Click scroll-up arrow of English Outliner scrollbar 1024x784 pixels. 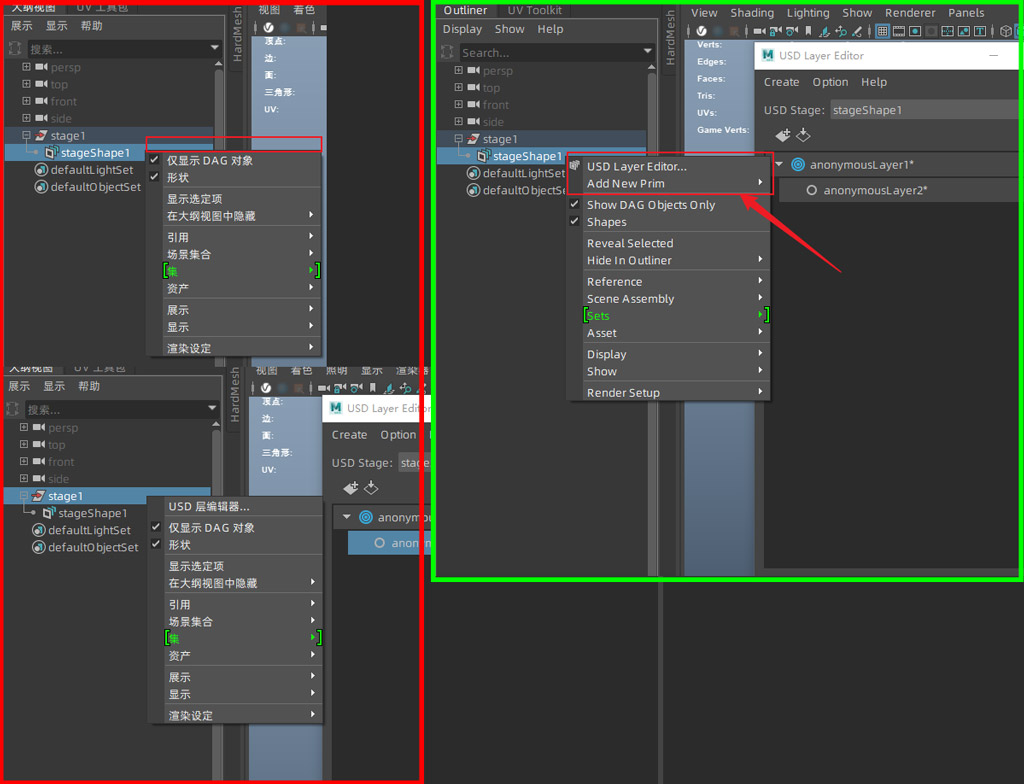coord(651,67)
